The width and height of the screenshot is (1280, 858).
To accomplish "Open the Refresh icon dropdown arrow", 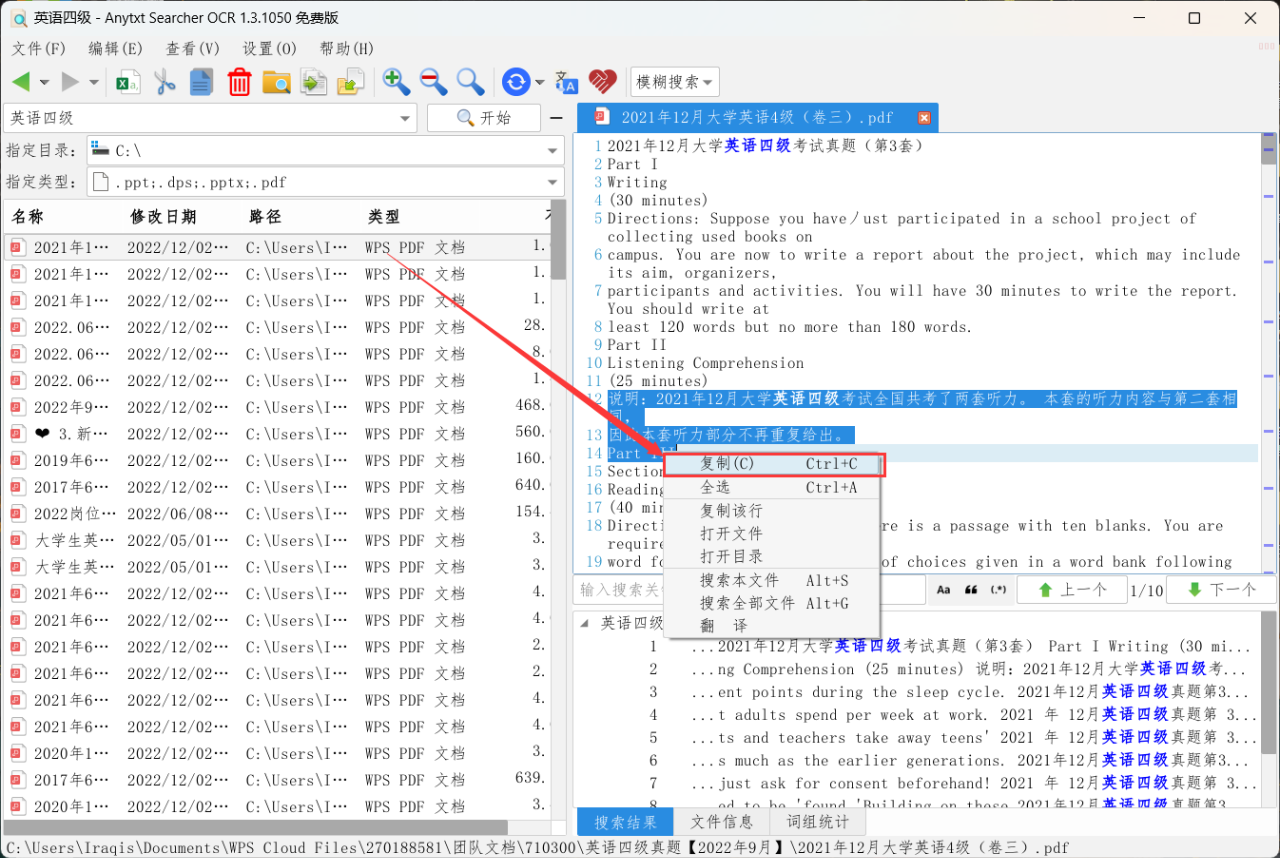I will point(540,82).
